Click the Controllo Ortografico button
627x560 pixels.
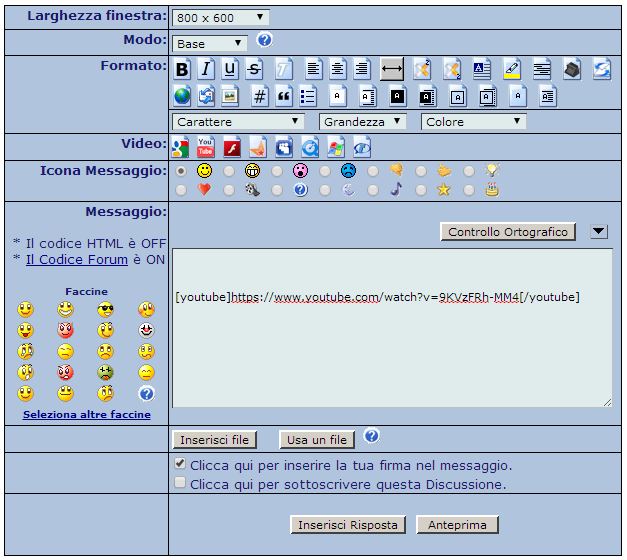tap(508, 232)
